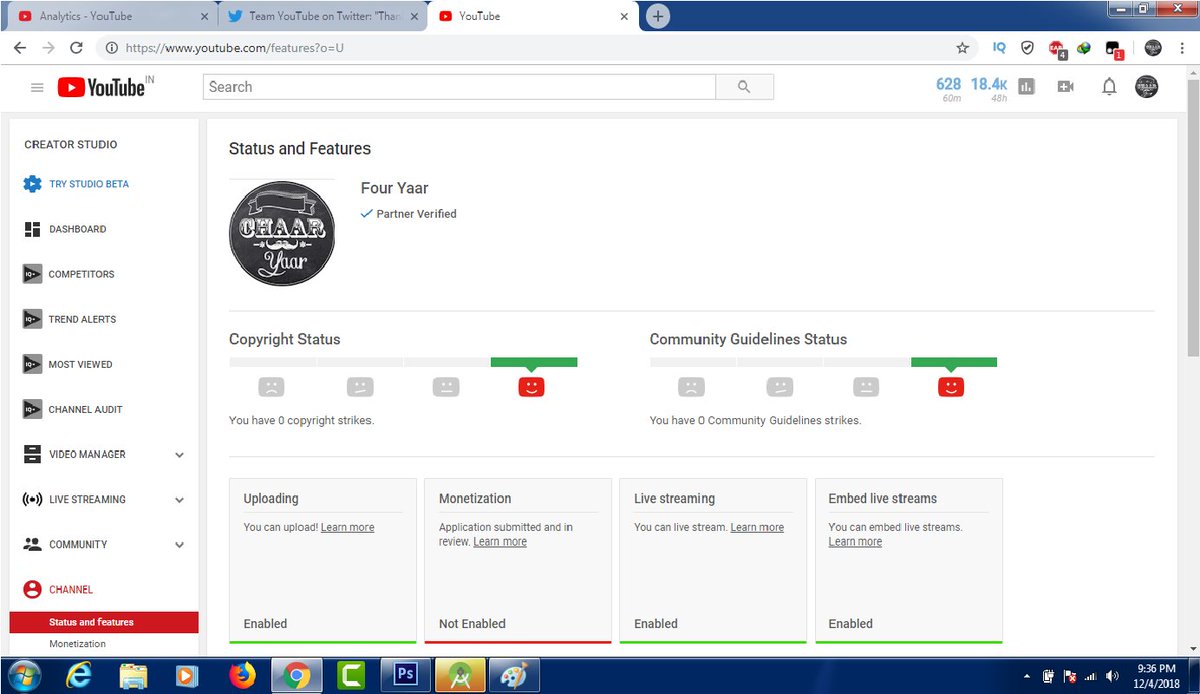Click into the YouTube search field
1200x694 pixels.
point(459,87)
